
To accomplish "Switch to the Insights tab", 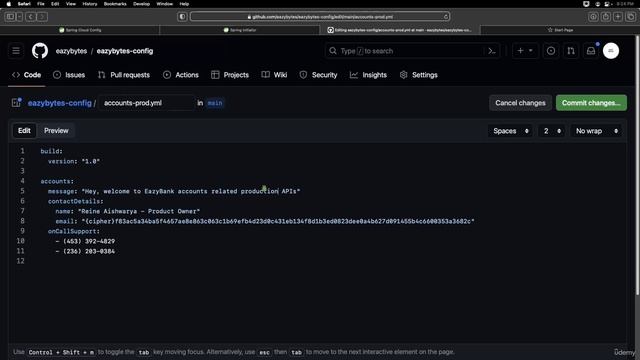I will pos(368,75).
